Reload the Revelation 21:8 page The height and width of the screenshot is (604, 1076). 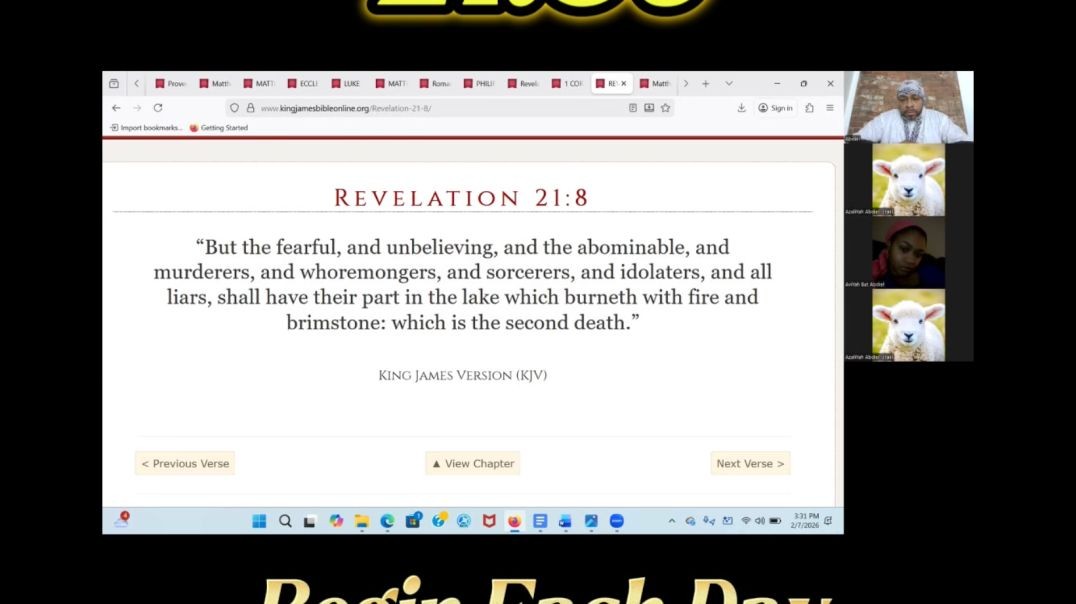(158, 108)
